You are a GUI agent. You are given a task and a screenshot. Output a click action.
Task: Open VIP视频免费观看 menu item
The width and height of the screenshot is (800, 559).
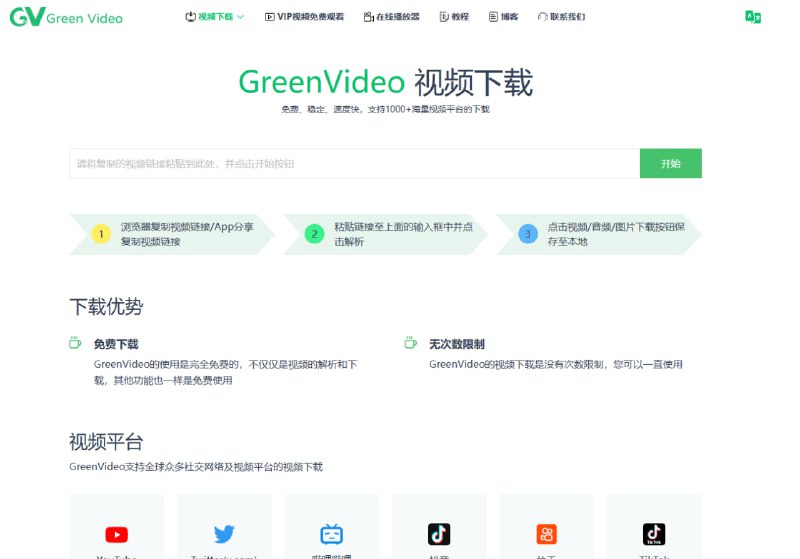click(x=304, y=17)
